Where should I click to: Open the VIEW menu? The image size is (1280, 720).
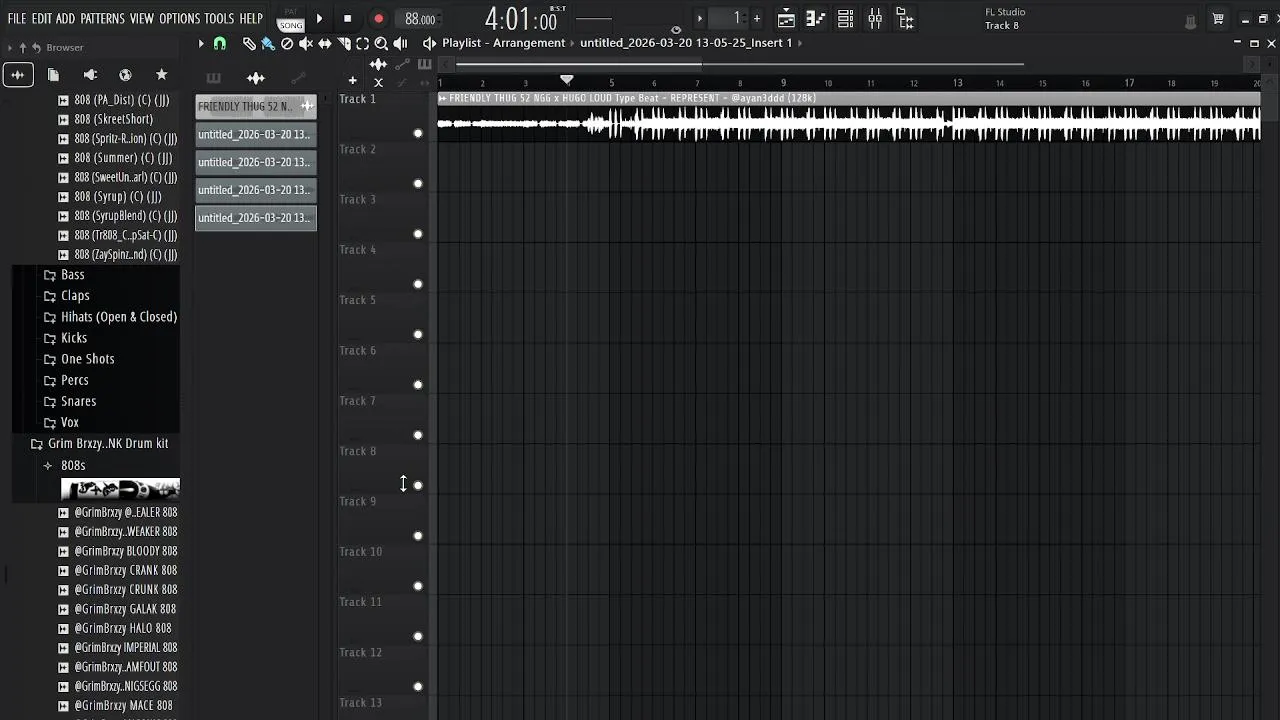(x=142, y=19)
